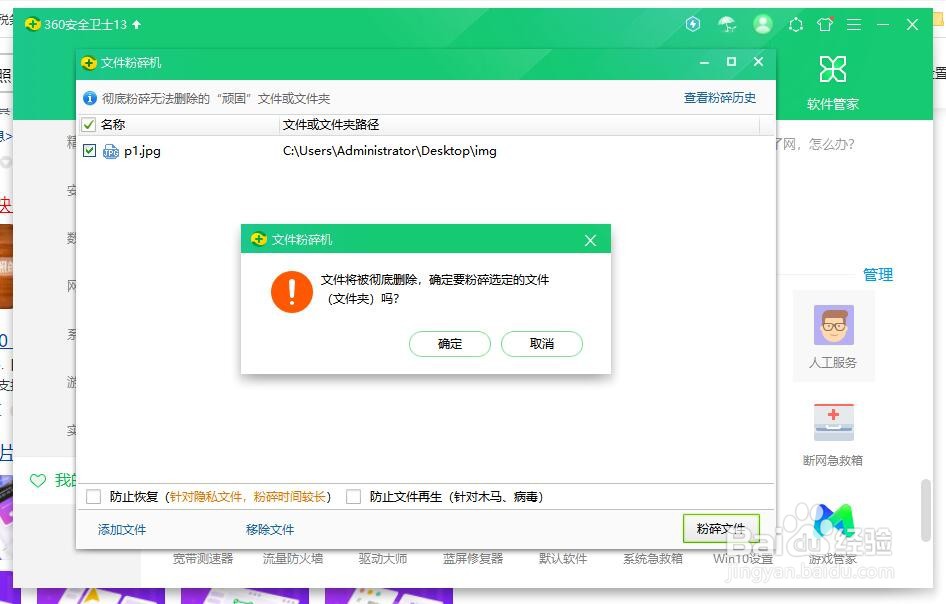Open the 驱动大师 tool
This screenshot has height=604, width=946.
383,559
